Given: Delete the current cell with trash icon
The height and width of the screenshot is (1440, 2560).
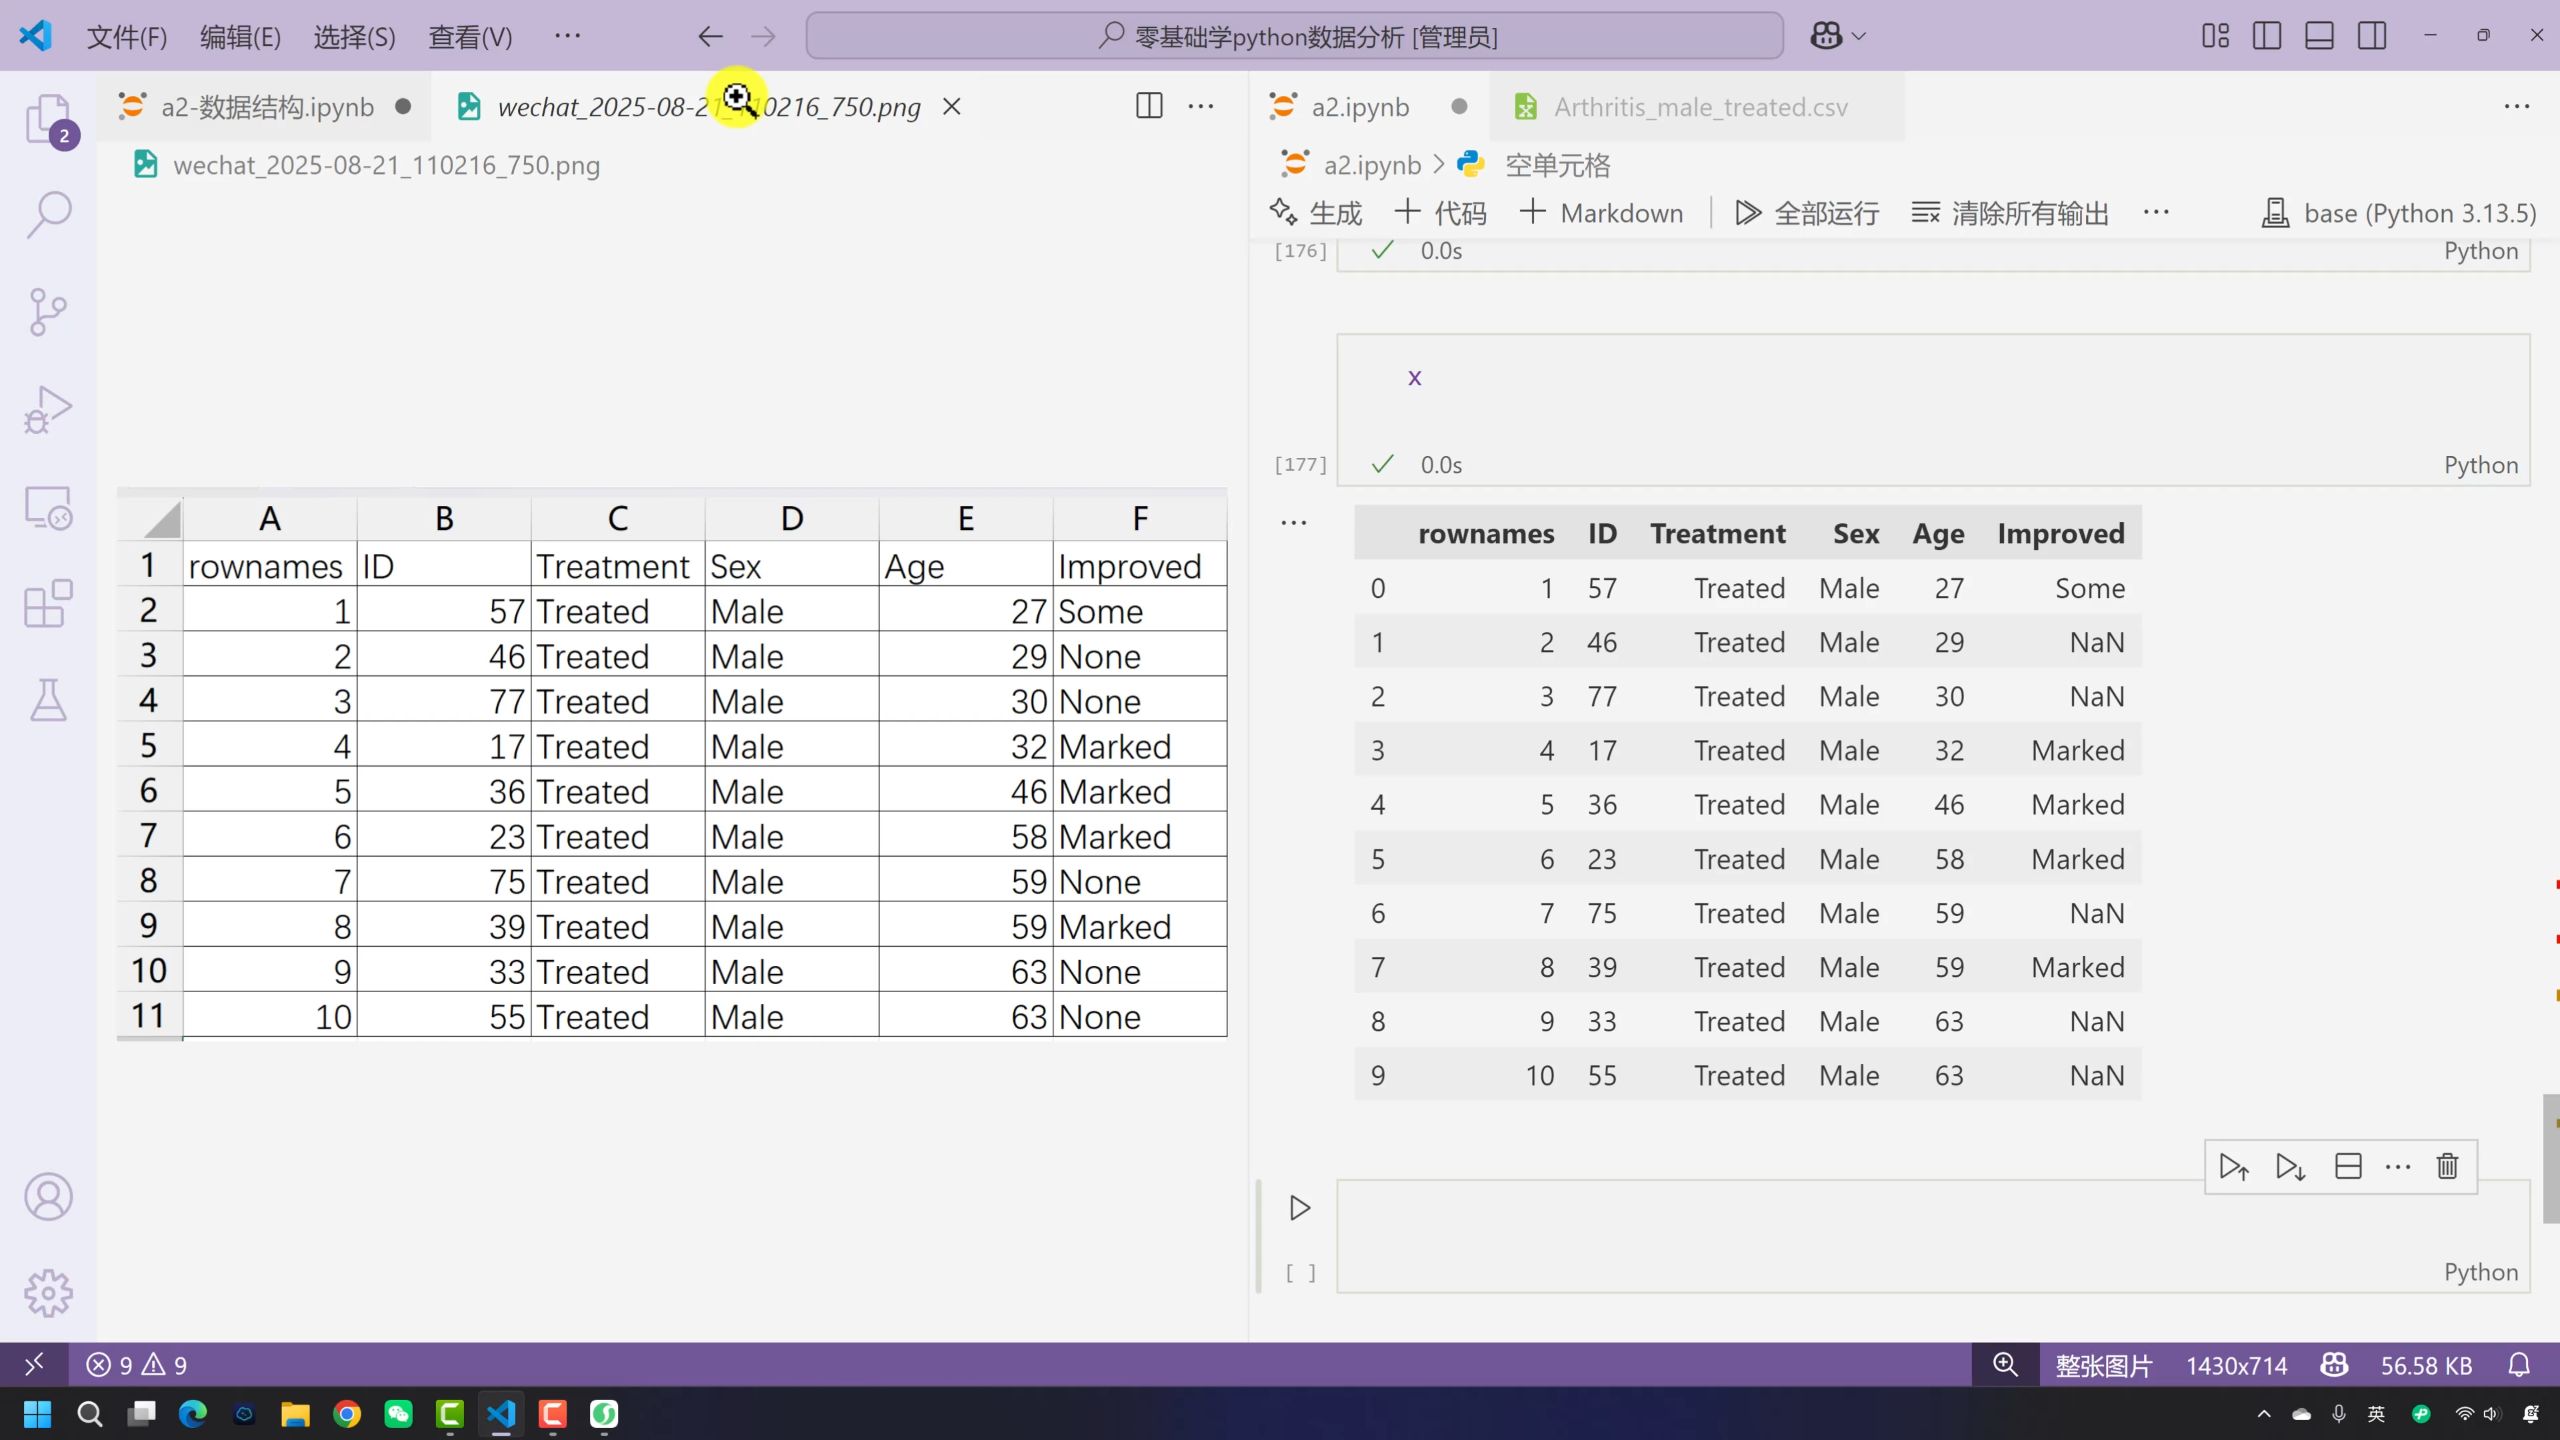Looking at the screenshot, I should pos(2447,1166).
